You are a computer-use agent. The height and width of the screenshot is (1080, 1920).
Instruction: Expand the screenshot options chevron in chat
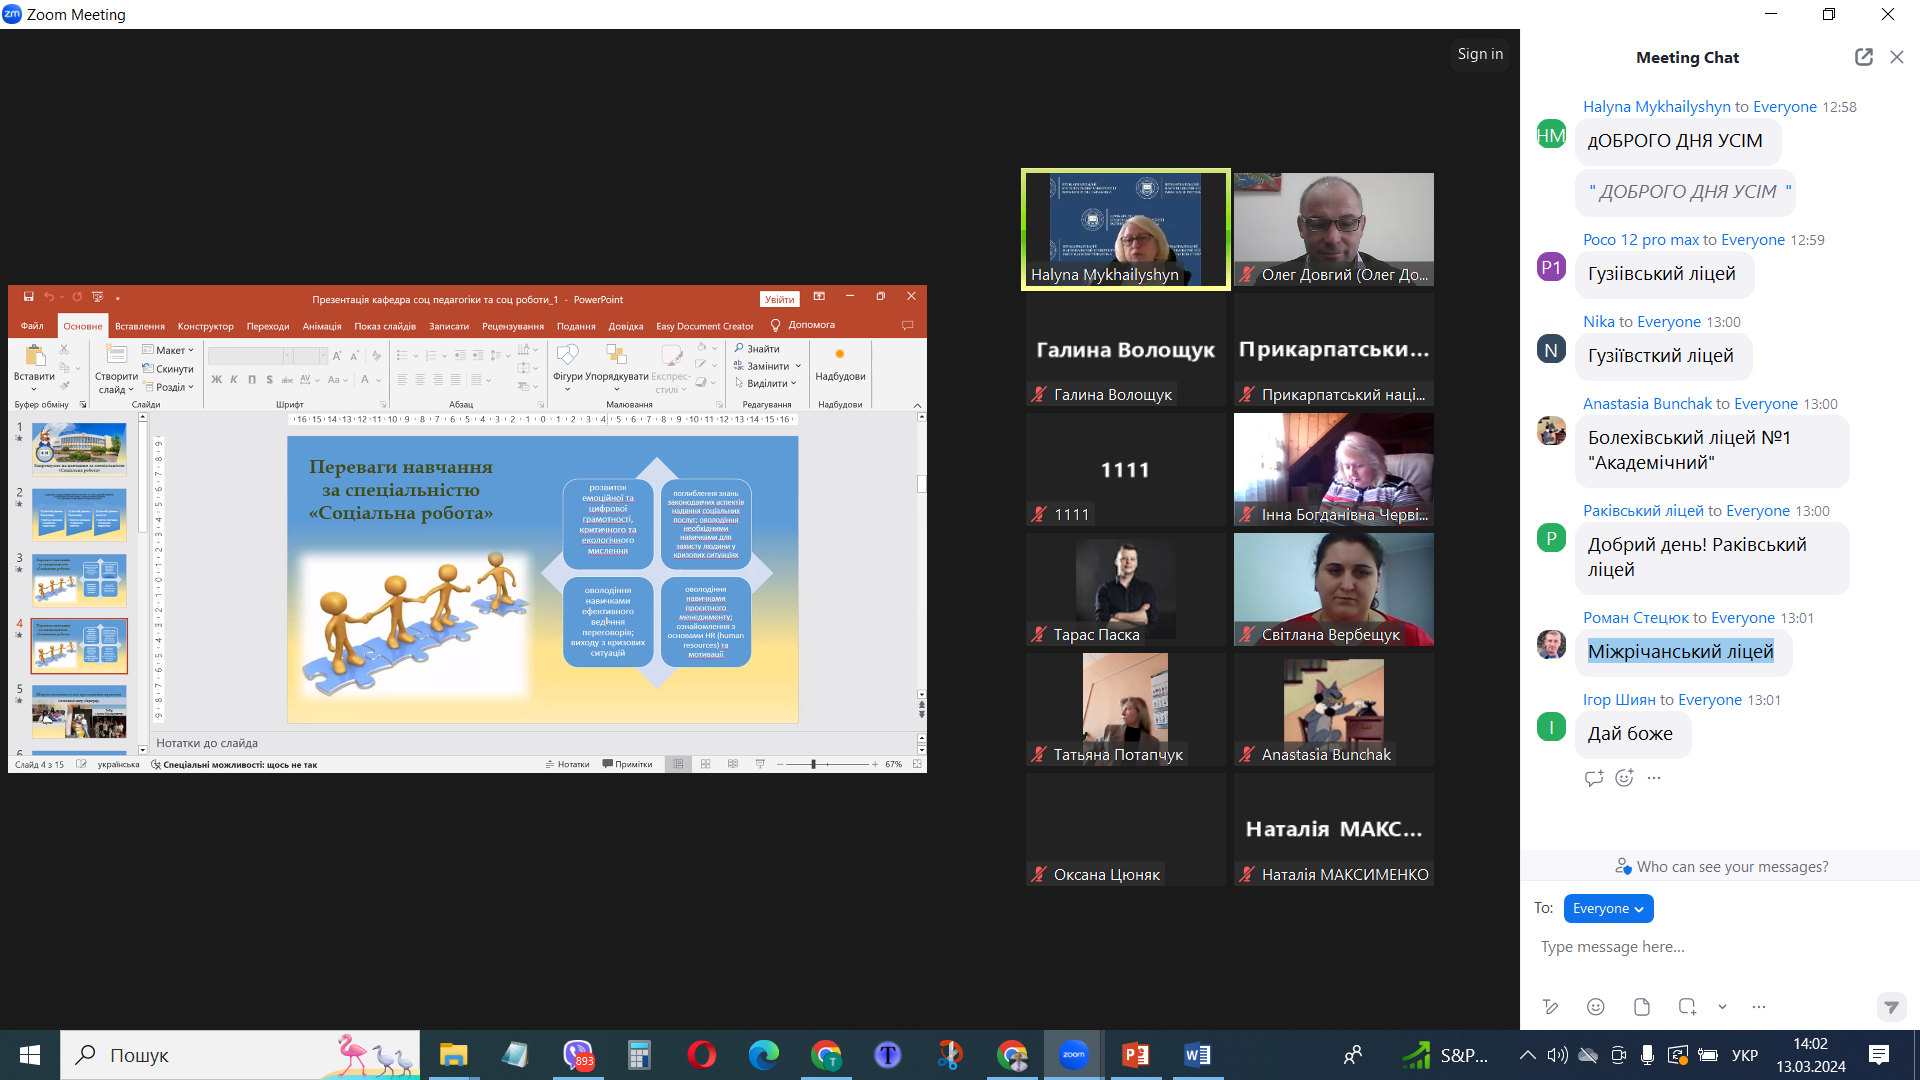tap(1722, 1007)
